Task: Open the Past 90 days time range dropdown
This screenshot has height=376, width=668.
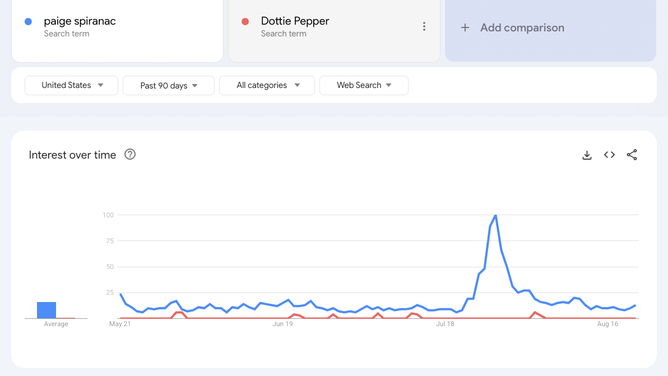Action: (169, 86)
